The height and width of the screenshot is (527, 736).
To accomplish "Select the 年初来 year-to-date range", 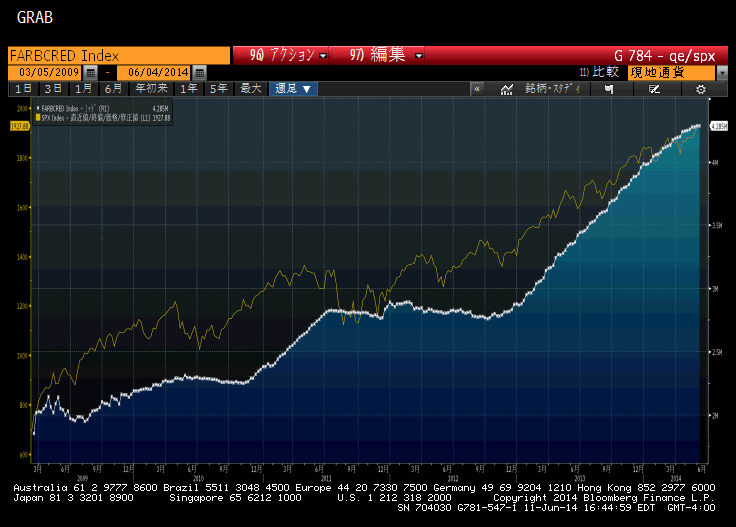I will point(151,89).
